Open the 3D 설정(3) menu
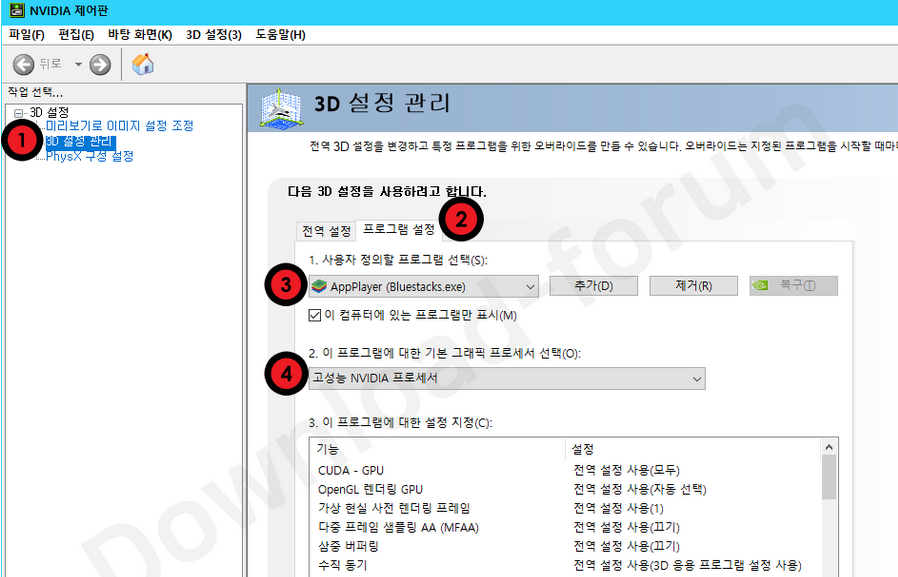The height and width of the screenshot is (577, 898). point(214,35)
